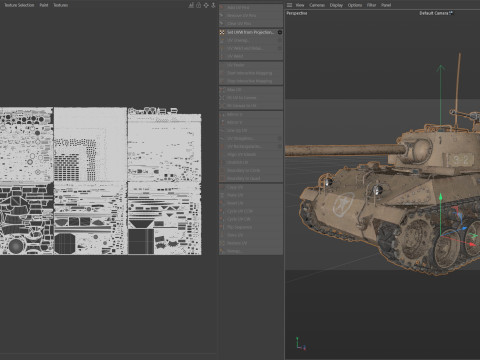This screenshot has width=480, height=360.
Task: Click the viewport hamburger menu icon
Action: click(289, 5)
